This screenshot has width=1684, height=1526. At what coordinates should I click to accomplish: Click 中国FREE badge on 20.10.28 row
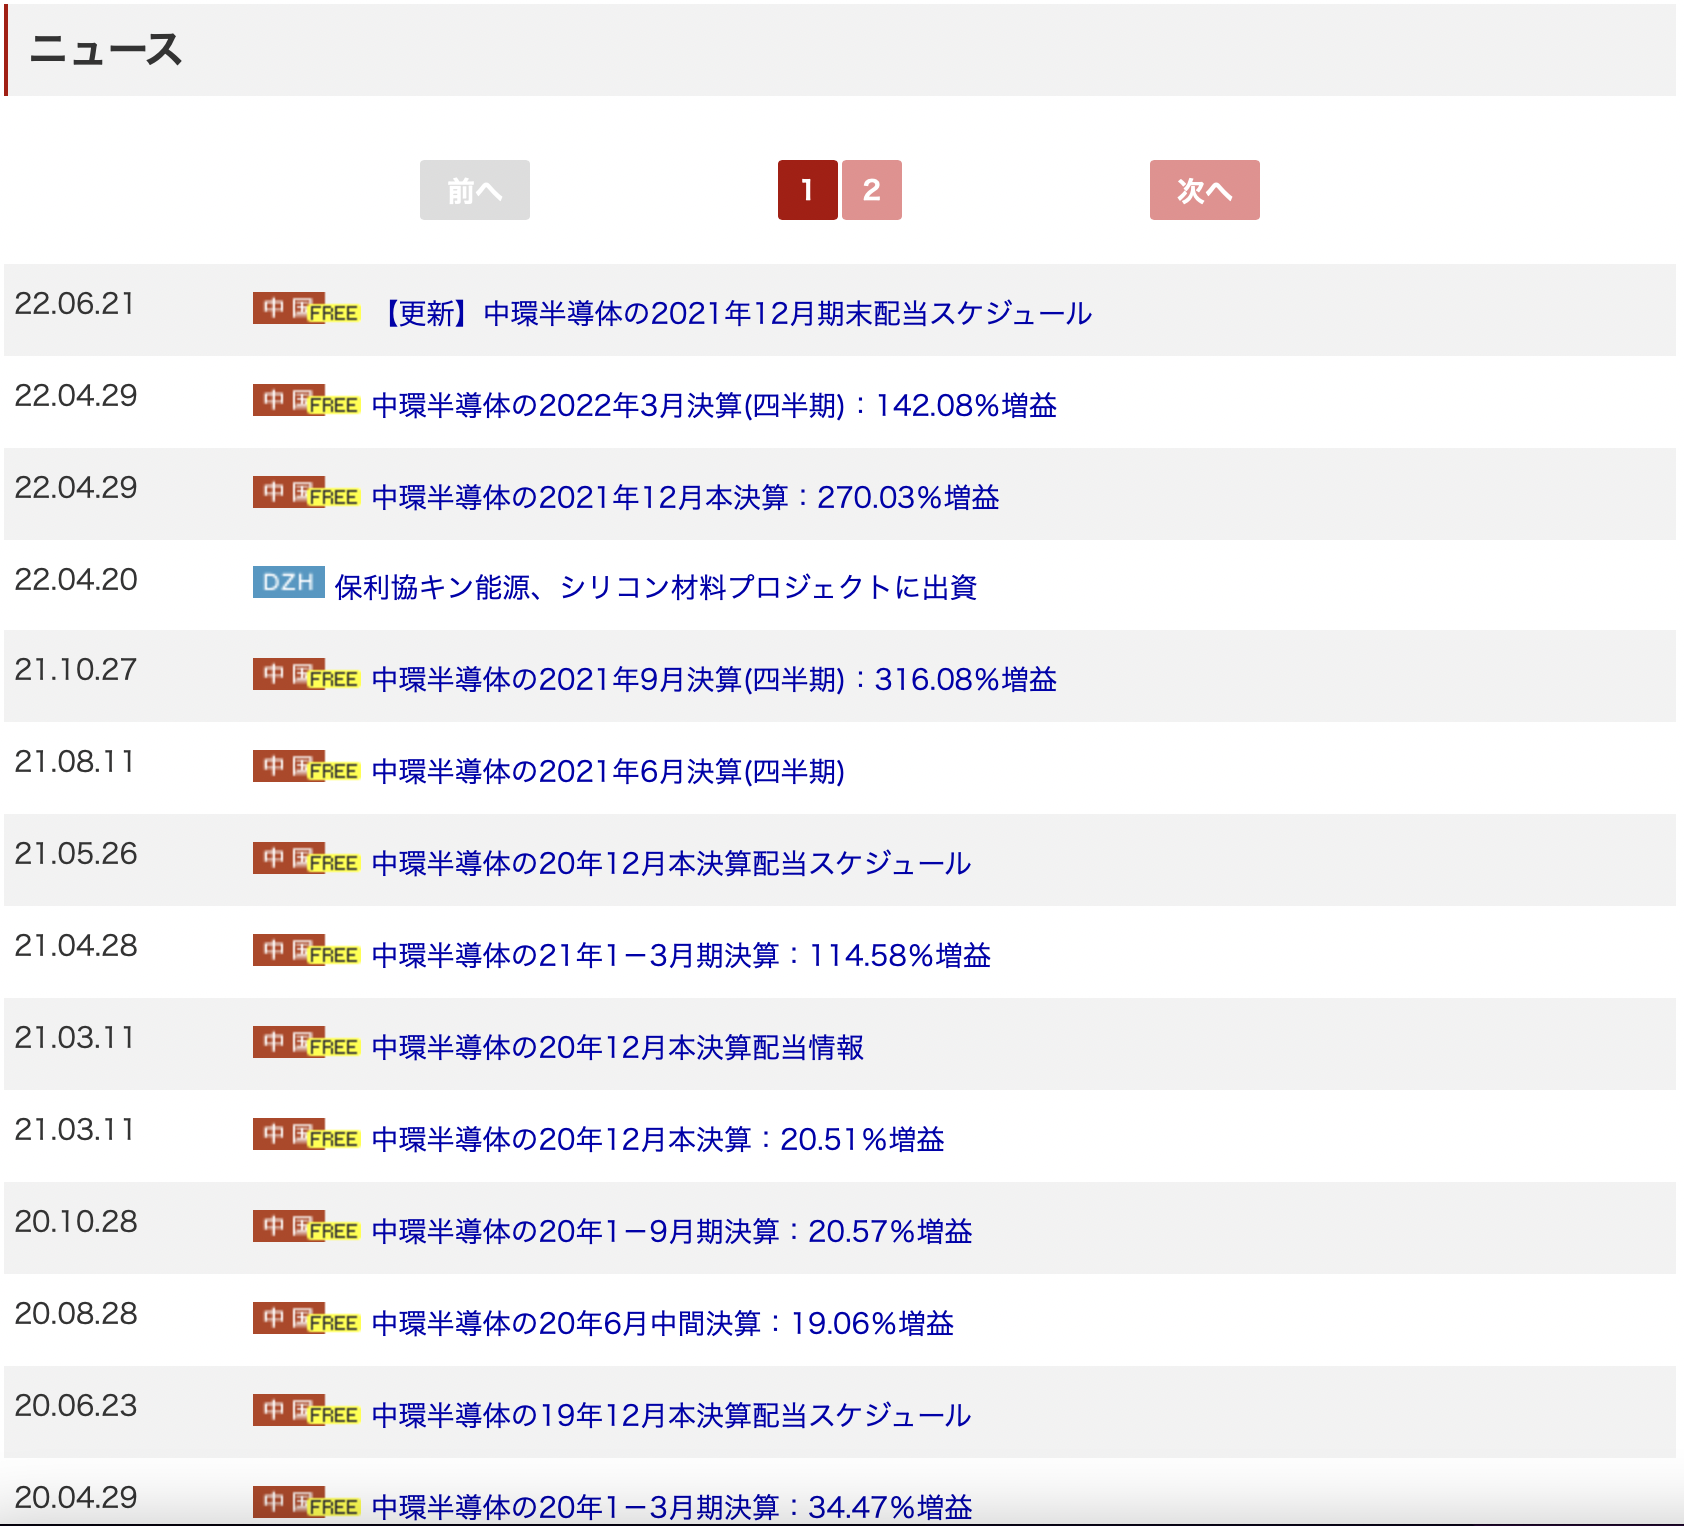306,1226
